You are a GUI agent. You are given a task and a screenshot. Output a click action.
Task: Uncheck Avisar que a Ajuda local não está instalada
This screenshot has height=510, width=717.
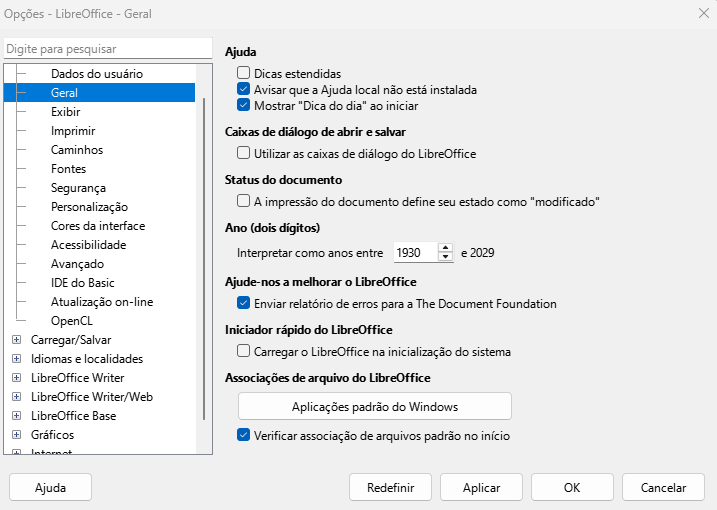tap(243, 89)
